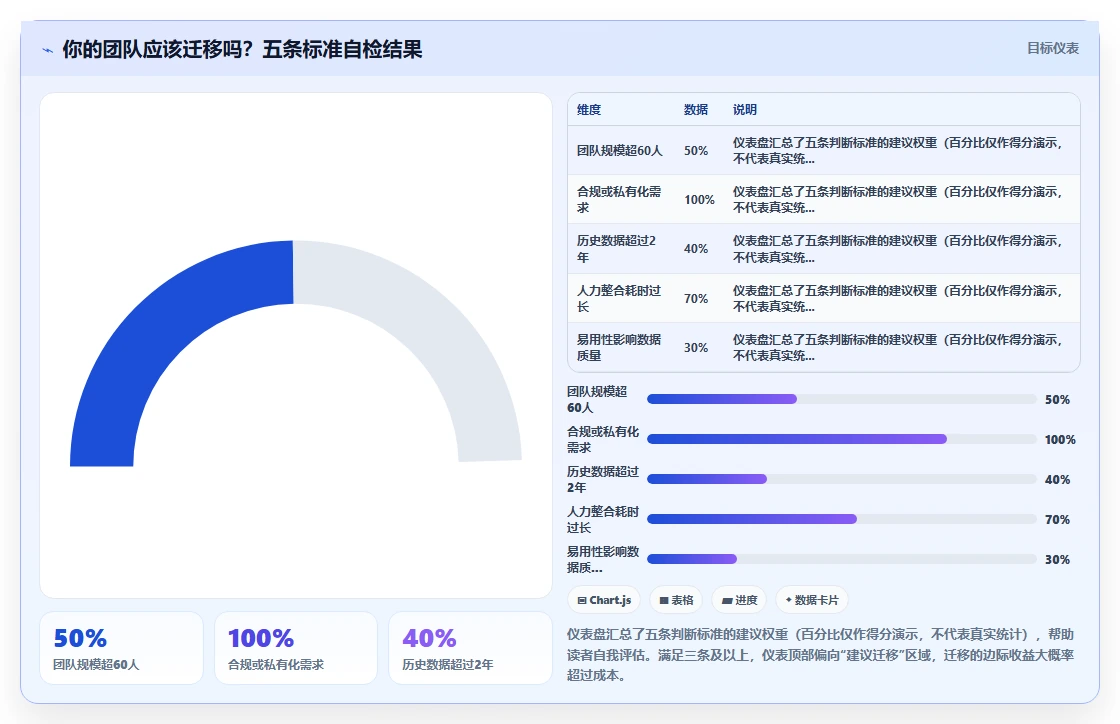Click the icon inside the 表格 chip
This screenshot has width=1120, height=724.
tap(664, 600)
